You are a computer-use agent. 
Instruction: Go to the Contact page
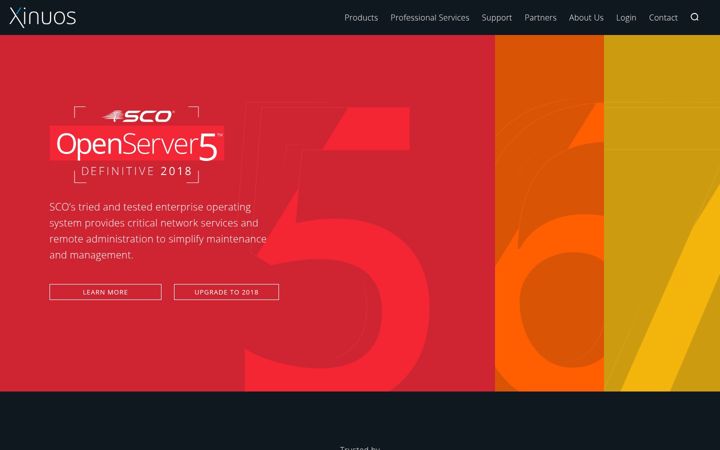tap(663, 17)
